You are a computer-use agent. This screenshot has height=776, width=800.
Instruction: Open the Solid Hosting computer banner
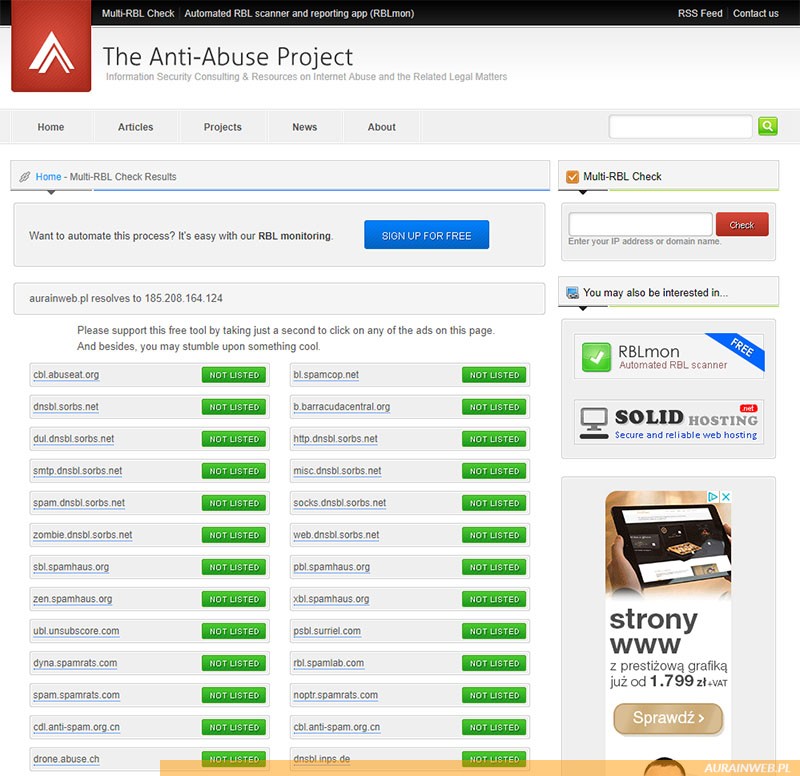point(668,421)
